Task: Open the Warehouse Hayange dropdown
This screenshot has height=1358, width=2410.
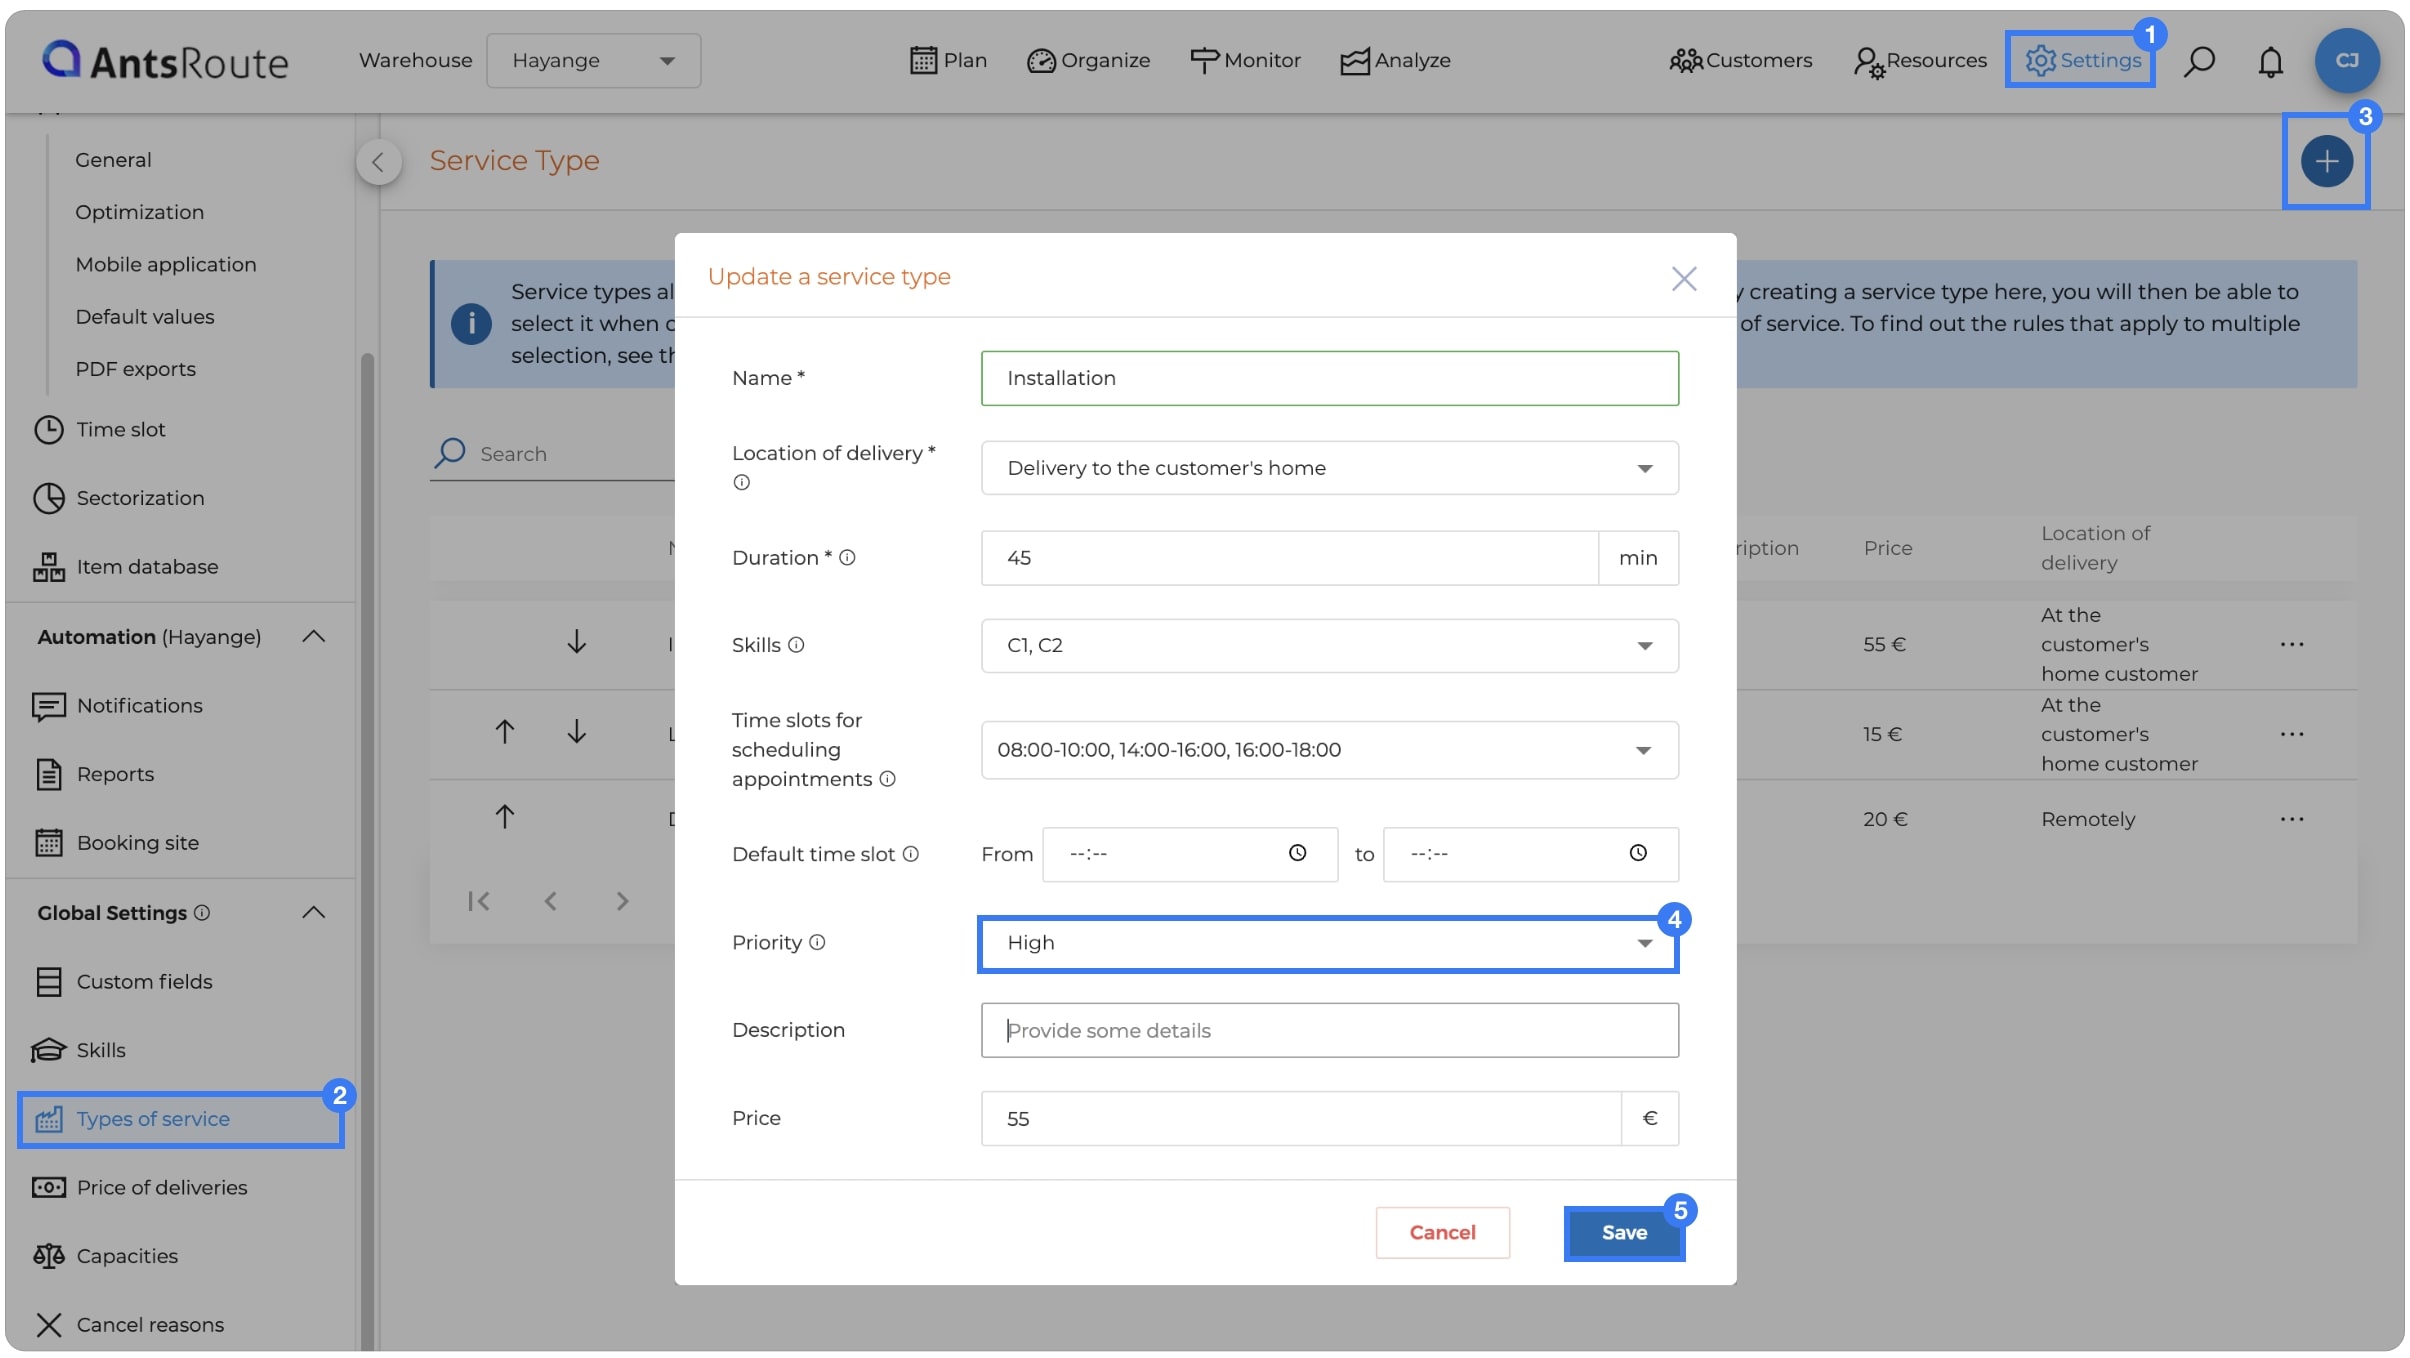Action: pos(593,61)
